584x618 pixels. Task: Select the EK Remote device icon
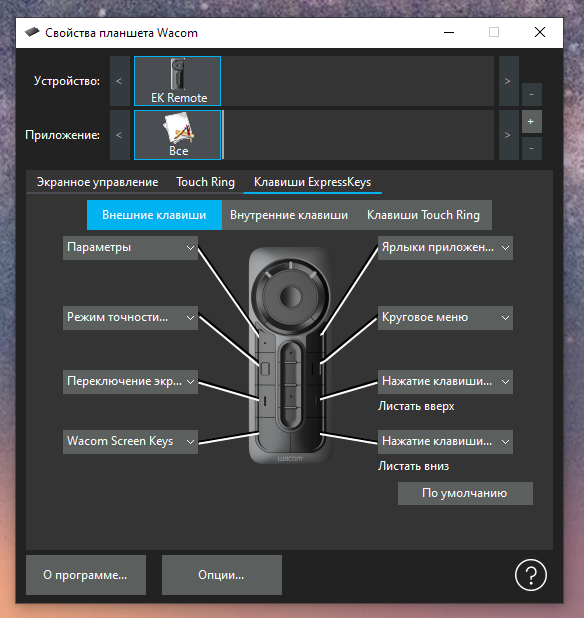point(177,81)
